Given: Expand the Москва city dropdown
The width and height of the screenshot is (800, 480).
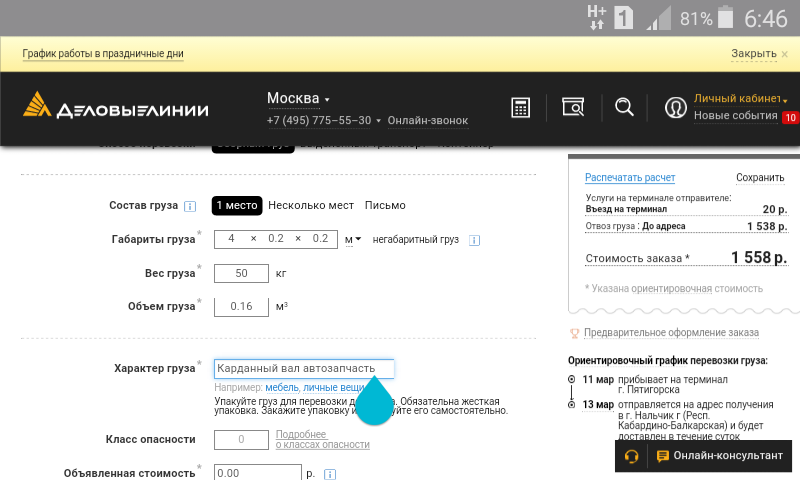Looking at the screenshot, I should (298, 98).
